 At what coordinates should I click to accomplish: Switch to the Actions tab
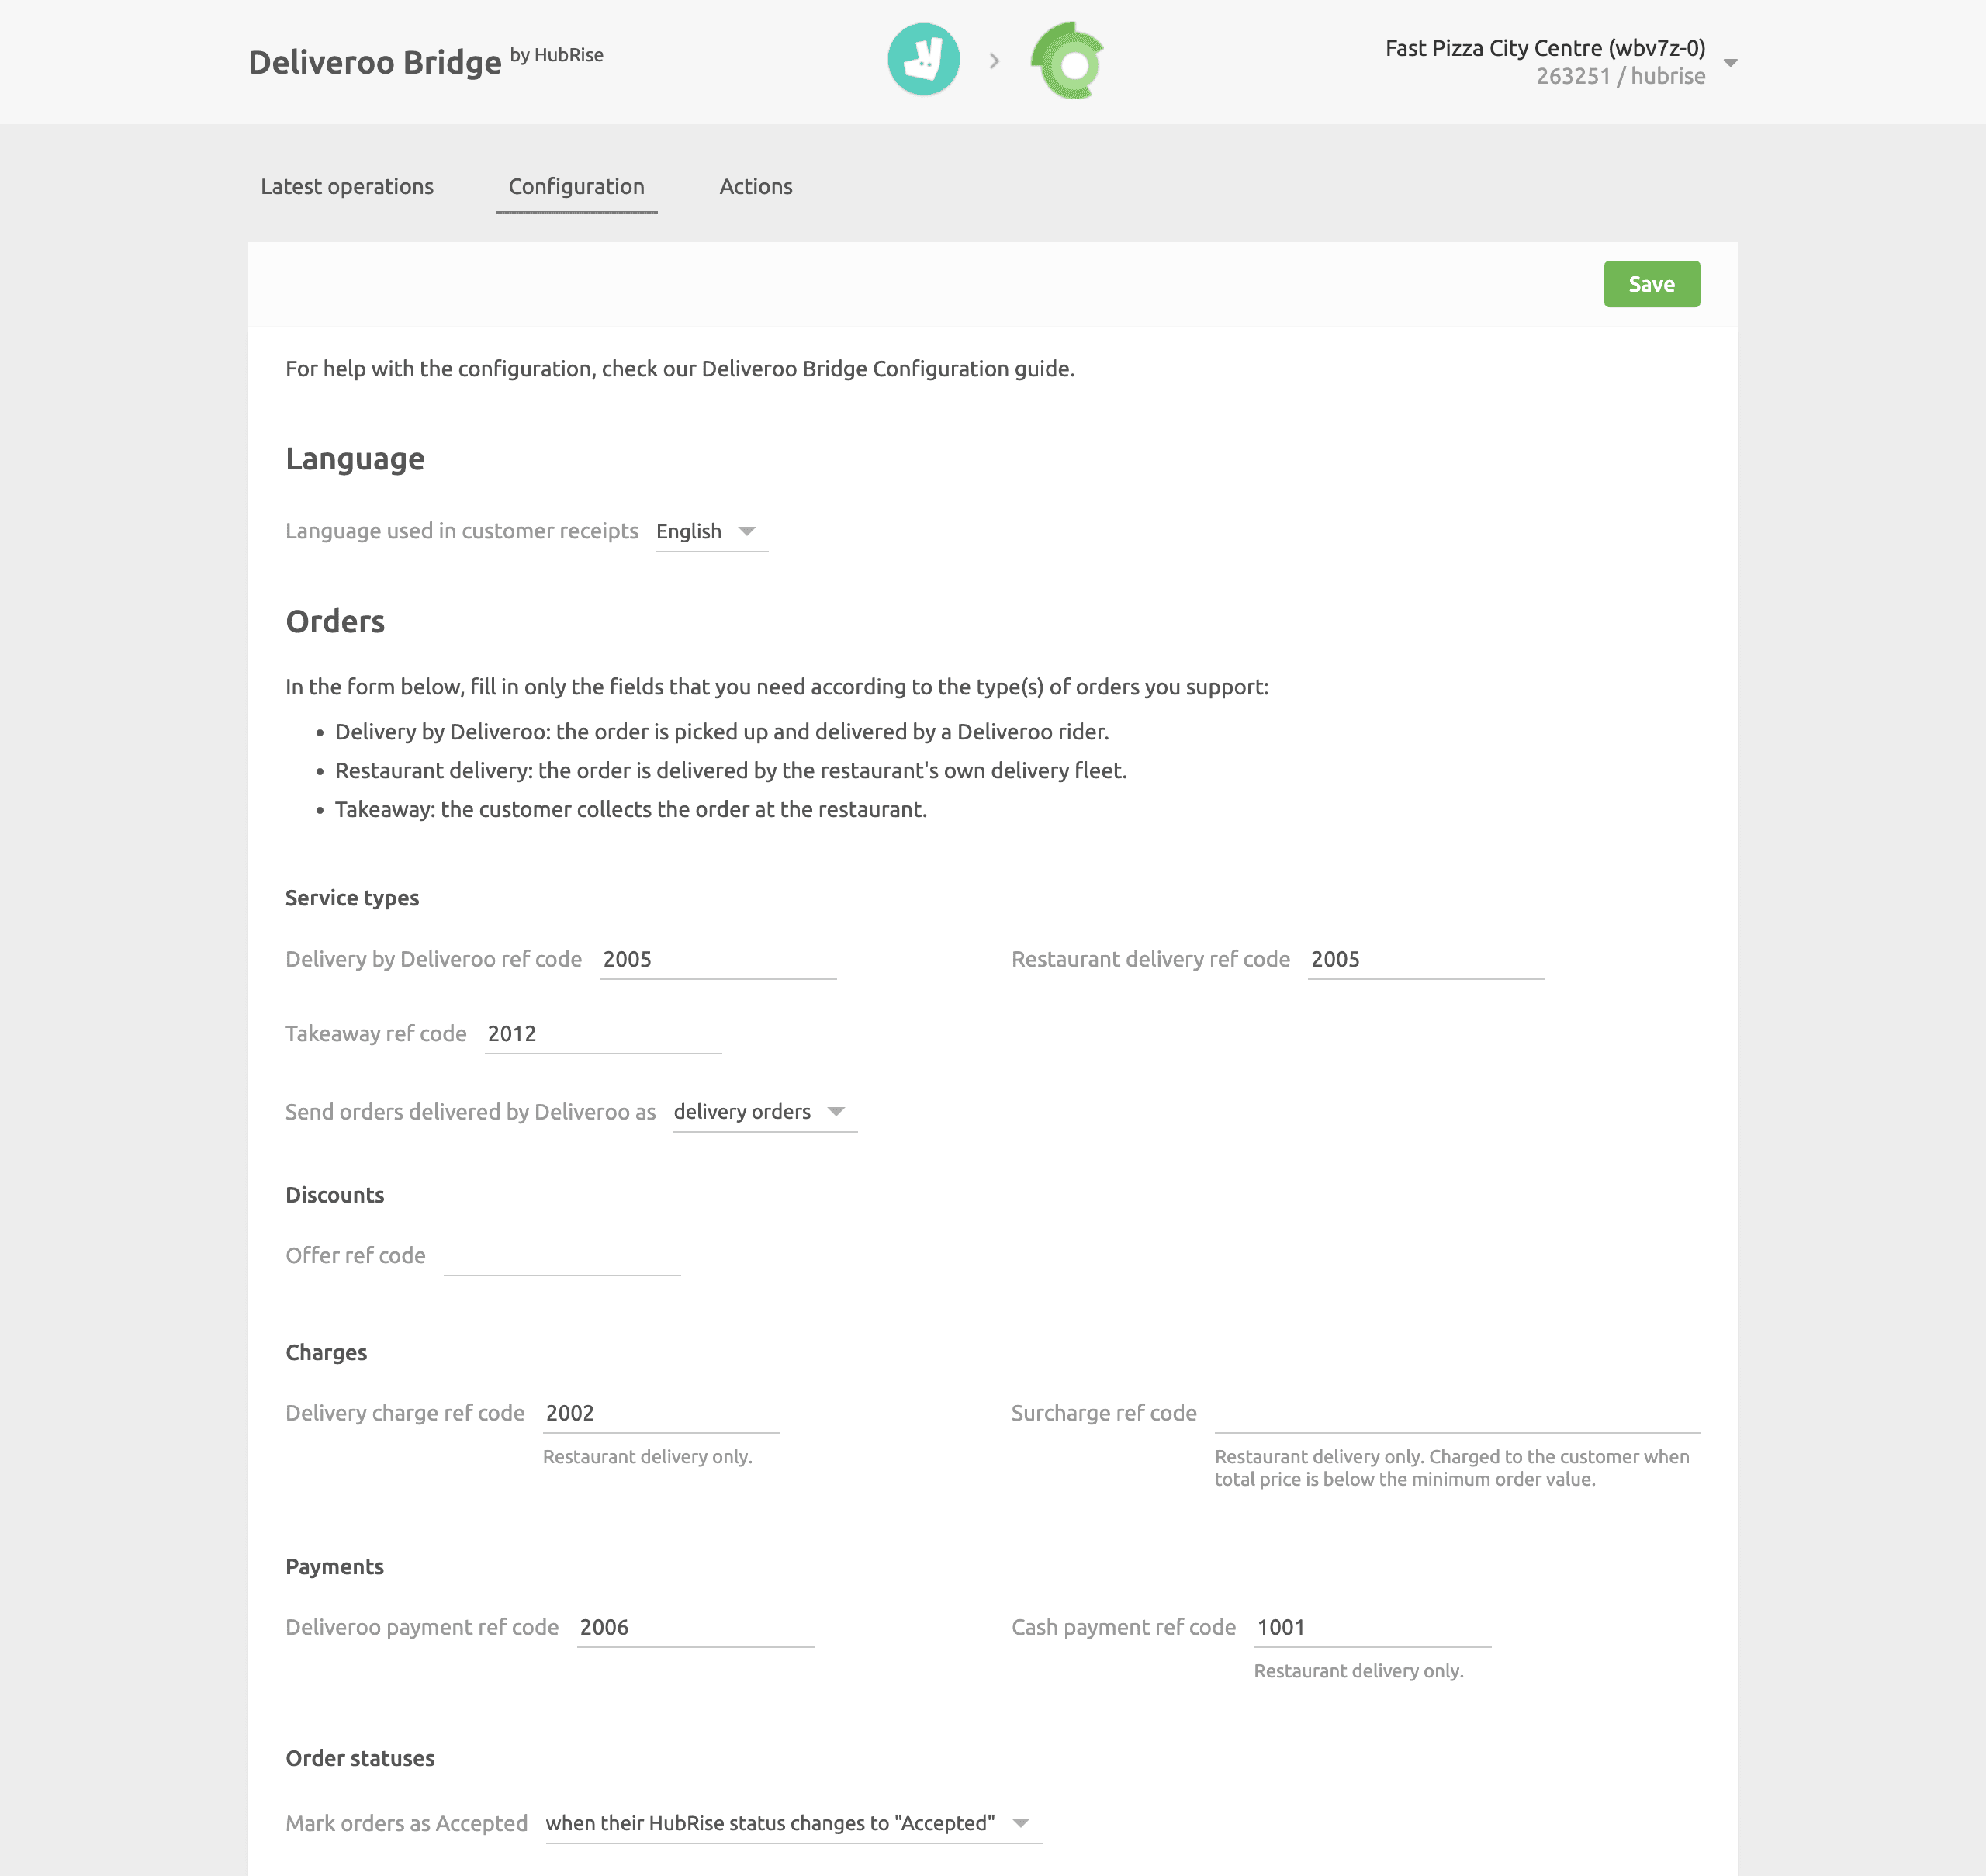coord(756,185)
